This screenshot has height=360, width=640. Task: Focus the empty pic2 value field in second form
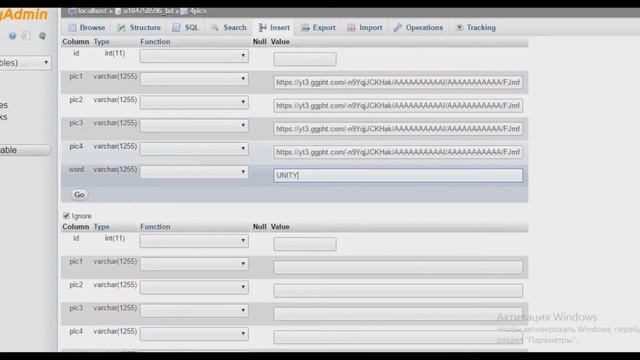click(398, 291)
